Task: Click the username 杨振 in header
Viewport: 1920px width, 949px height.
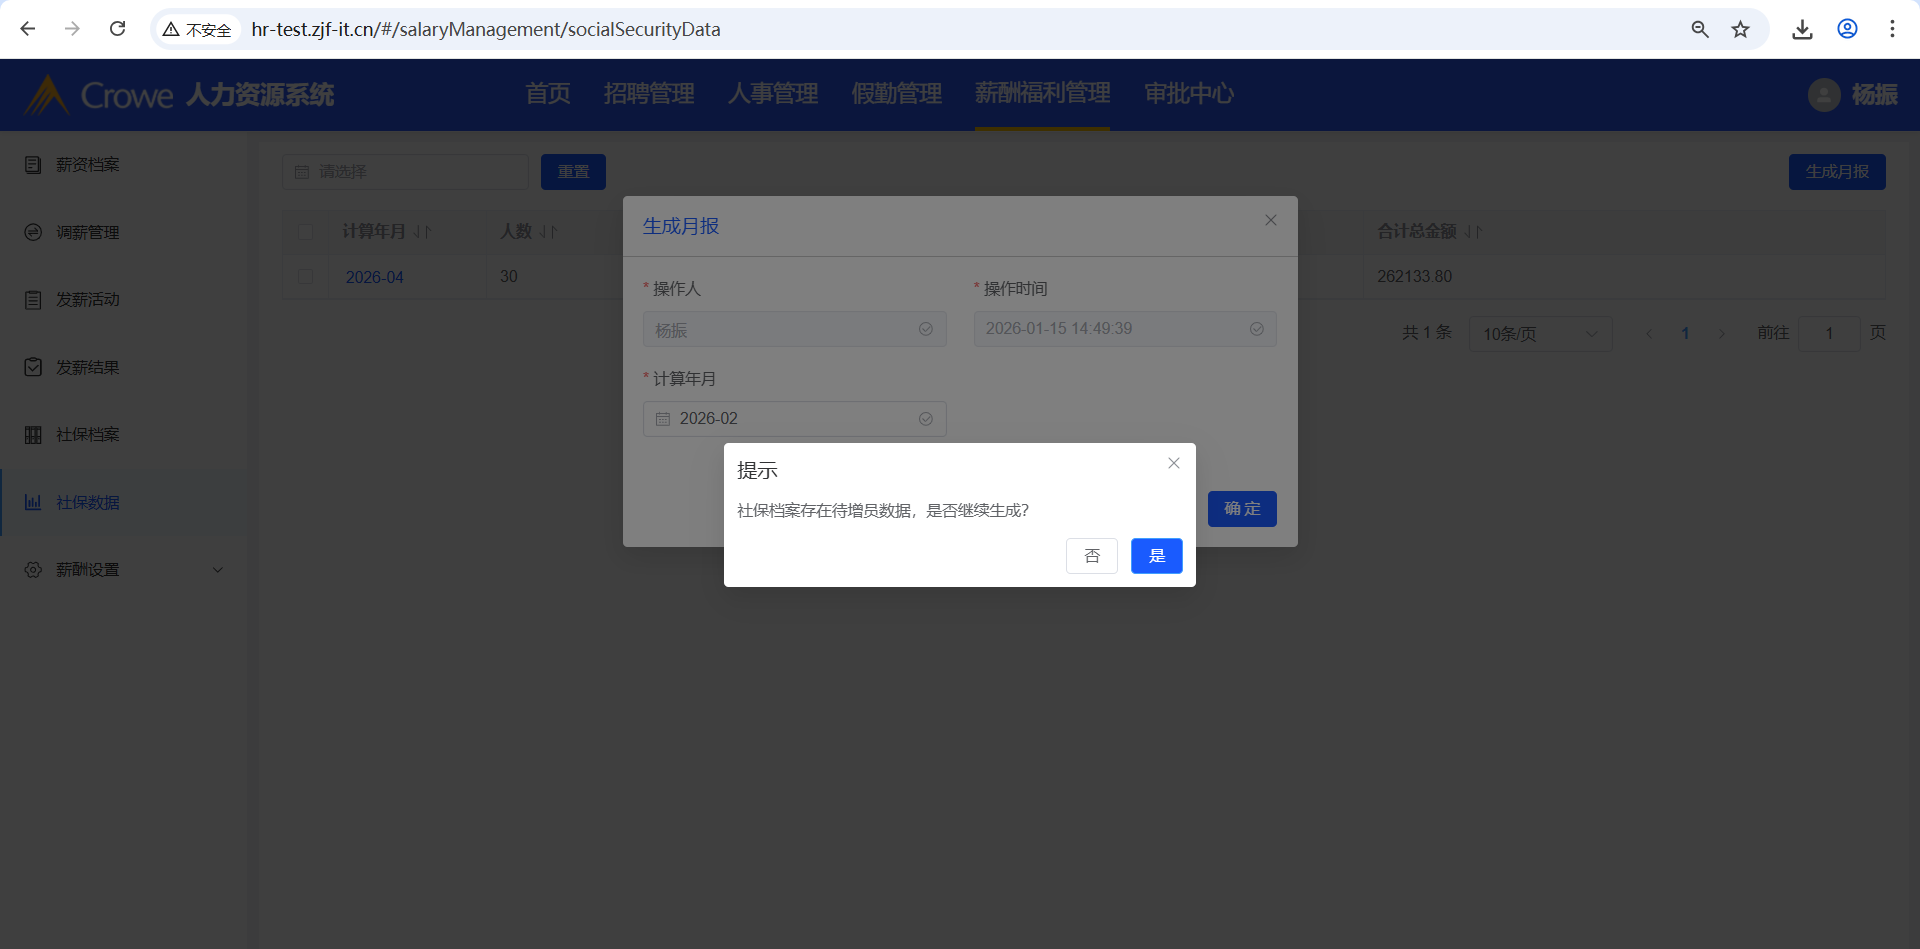Action: [x=1874, y=95]
